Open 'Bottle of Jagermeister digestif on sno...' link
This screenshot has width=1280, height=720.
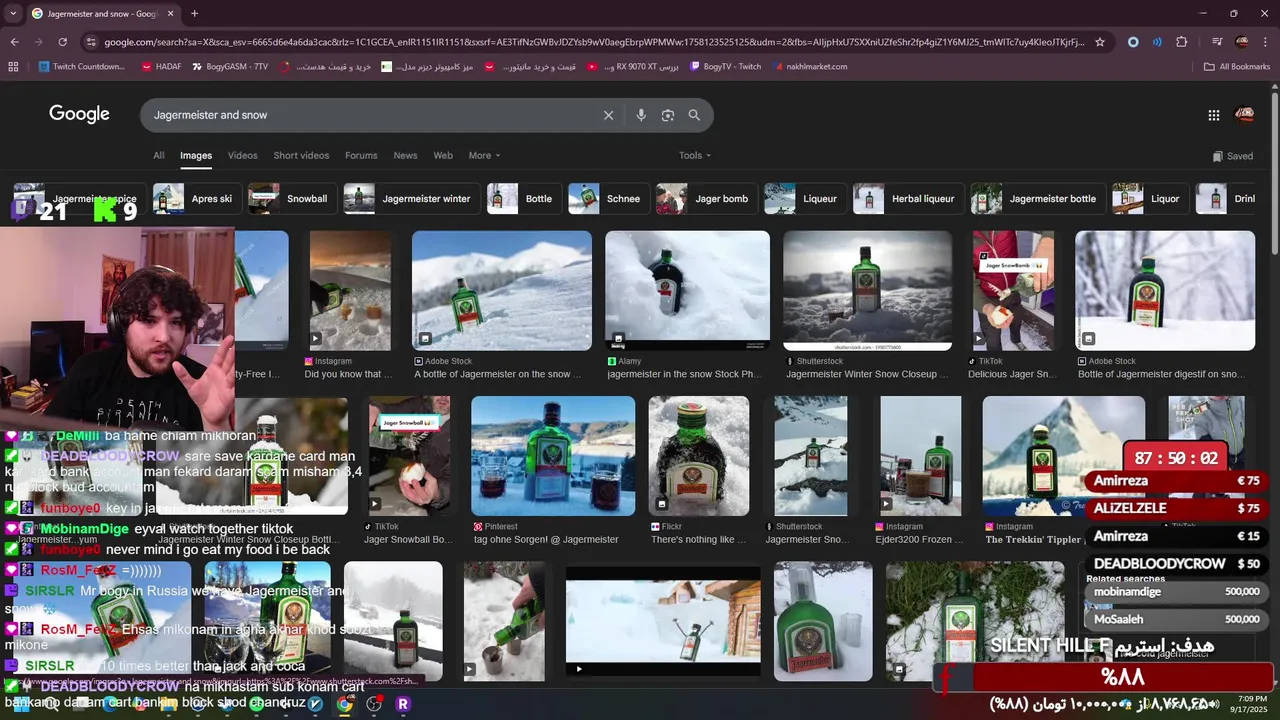[1160, 375]
